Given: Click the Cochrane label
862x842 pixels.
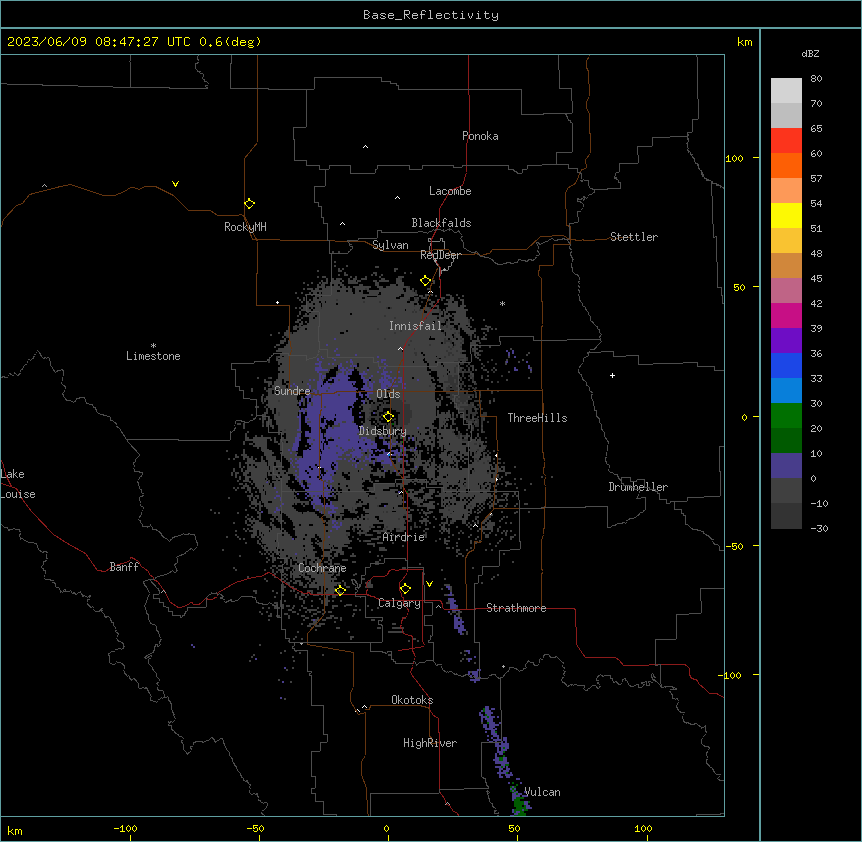Looking at the screenshot, I should (x=322, y=568).
